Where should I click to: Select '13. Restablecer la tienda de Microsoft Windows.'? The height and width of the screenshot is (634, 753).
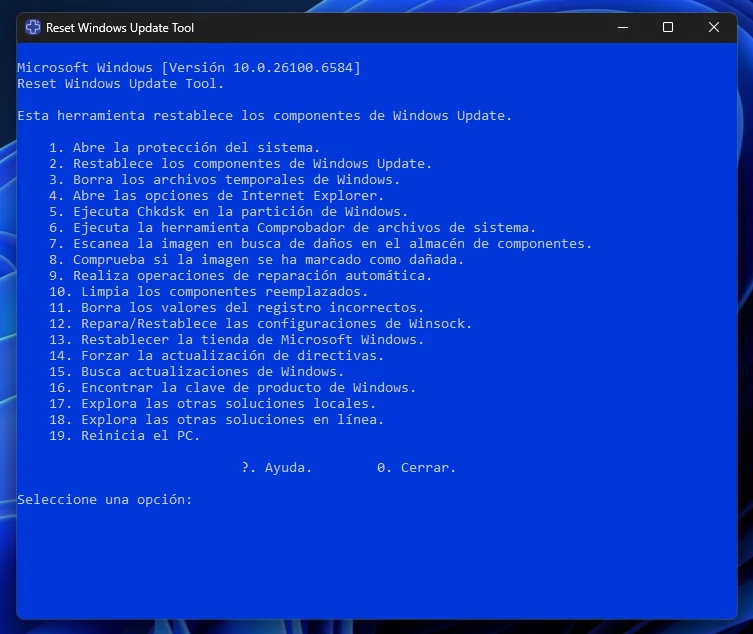tap(236, 340)
